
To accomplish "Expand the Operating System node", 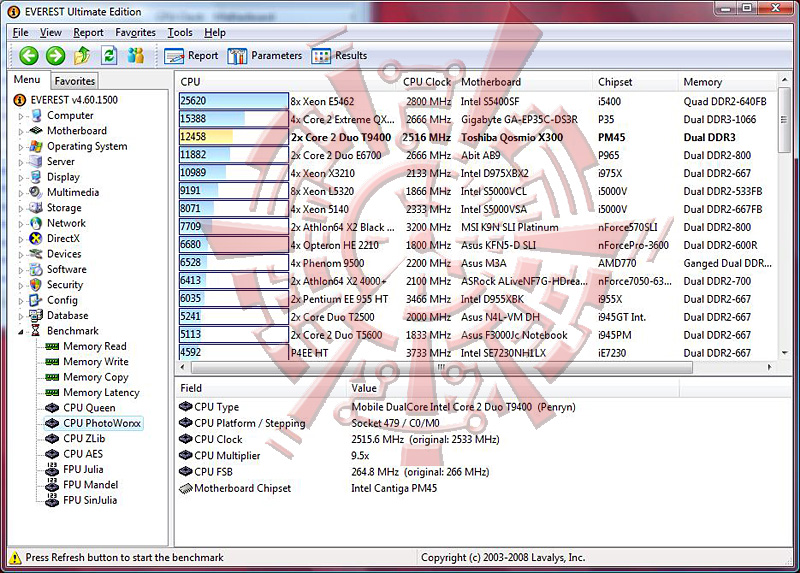I will point(21,147).
